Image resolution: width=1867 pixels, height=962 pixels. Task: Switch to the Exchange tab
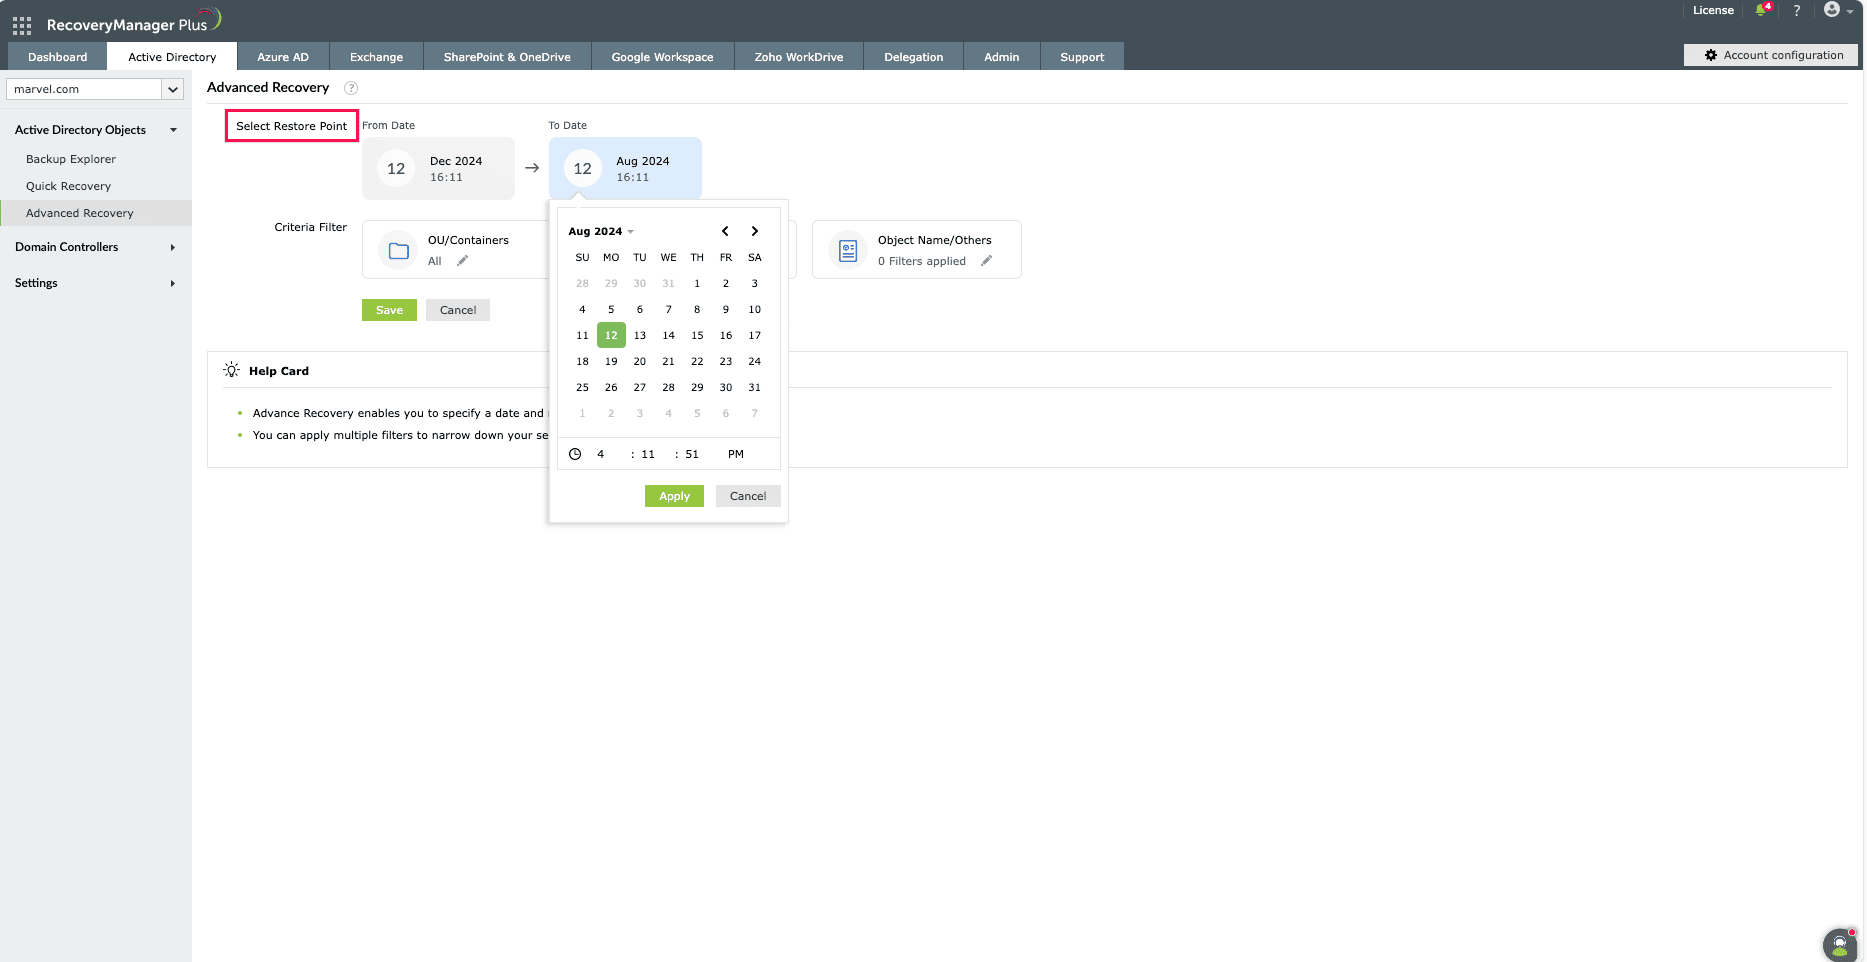(376, 57)
